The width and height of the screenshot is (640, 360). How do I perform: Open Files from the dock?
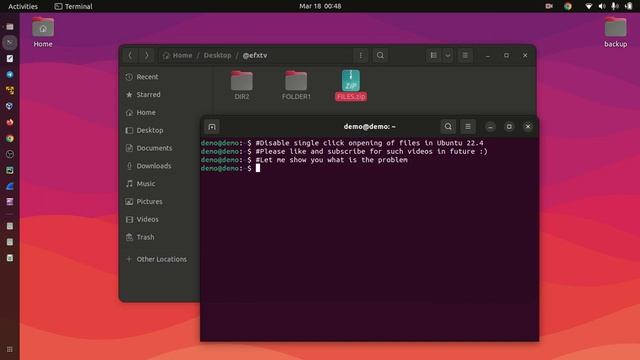tap(10, 27)
